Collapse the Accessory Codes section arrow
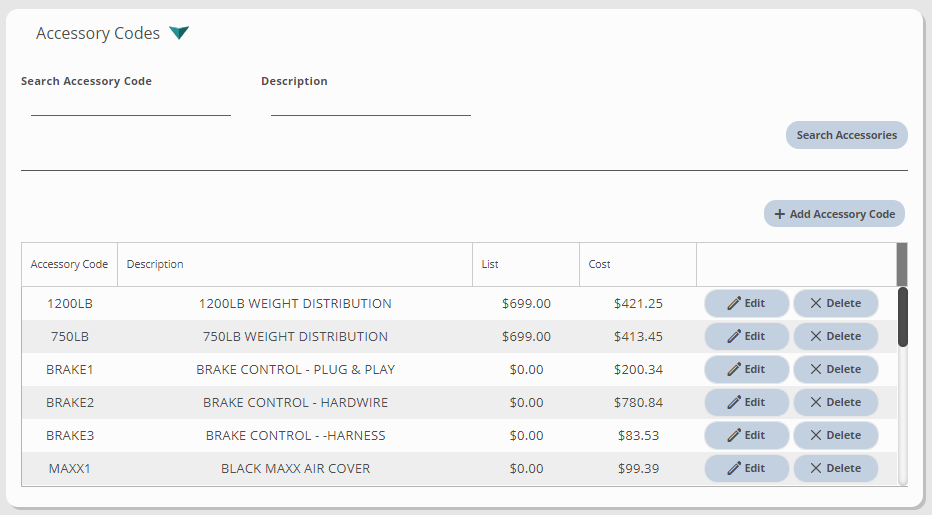This screenshot has height=515, width=932. pyautogui.click(x=179, y=33)
